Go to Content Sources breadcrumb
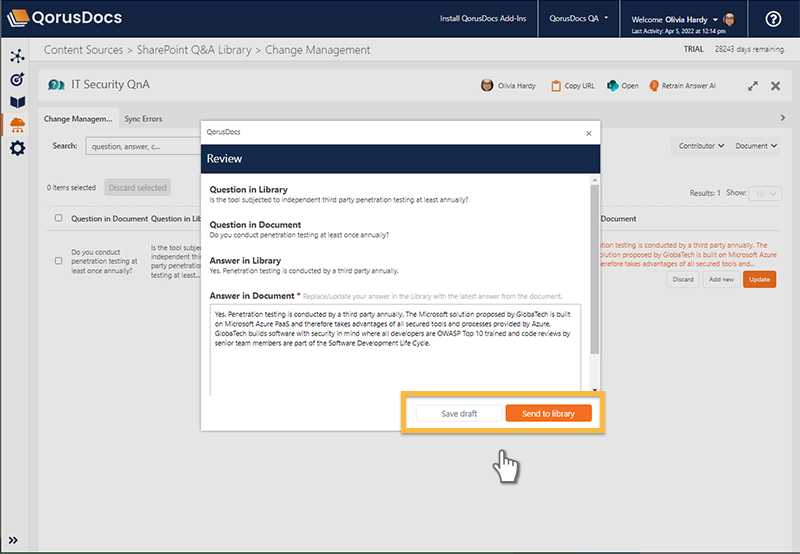Viewport: 800px width, 554px height. (83, 50)
